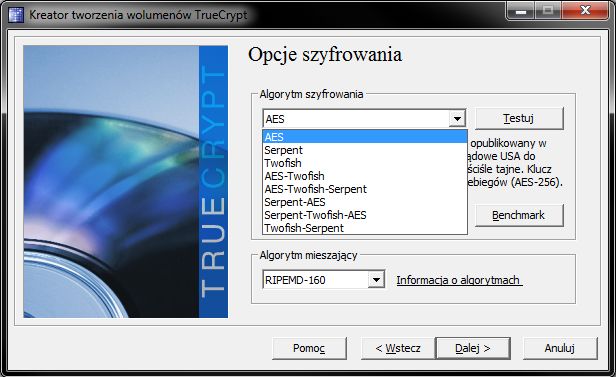616x377 pixels.
Task: Click the TrueCrypt disc banner image
Action: pyautogui.click(x=126, y=181)
